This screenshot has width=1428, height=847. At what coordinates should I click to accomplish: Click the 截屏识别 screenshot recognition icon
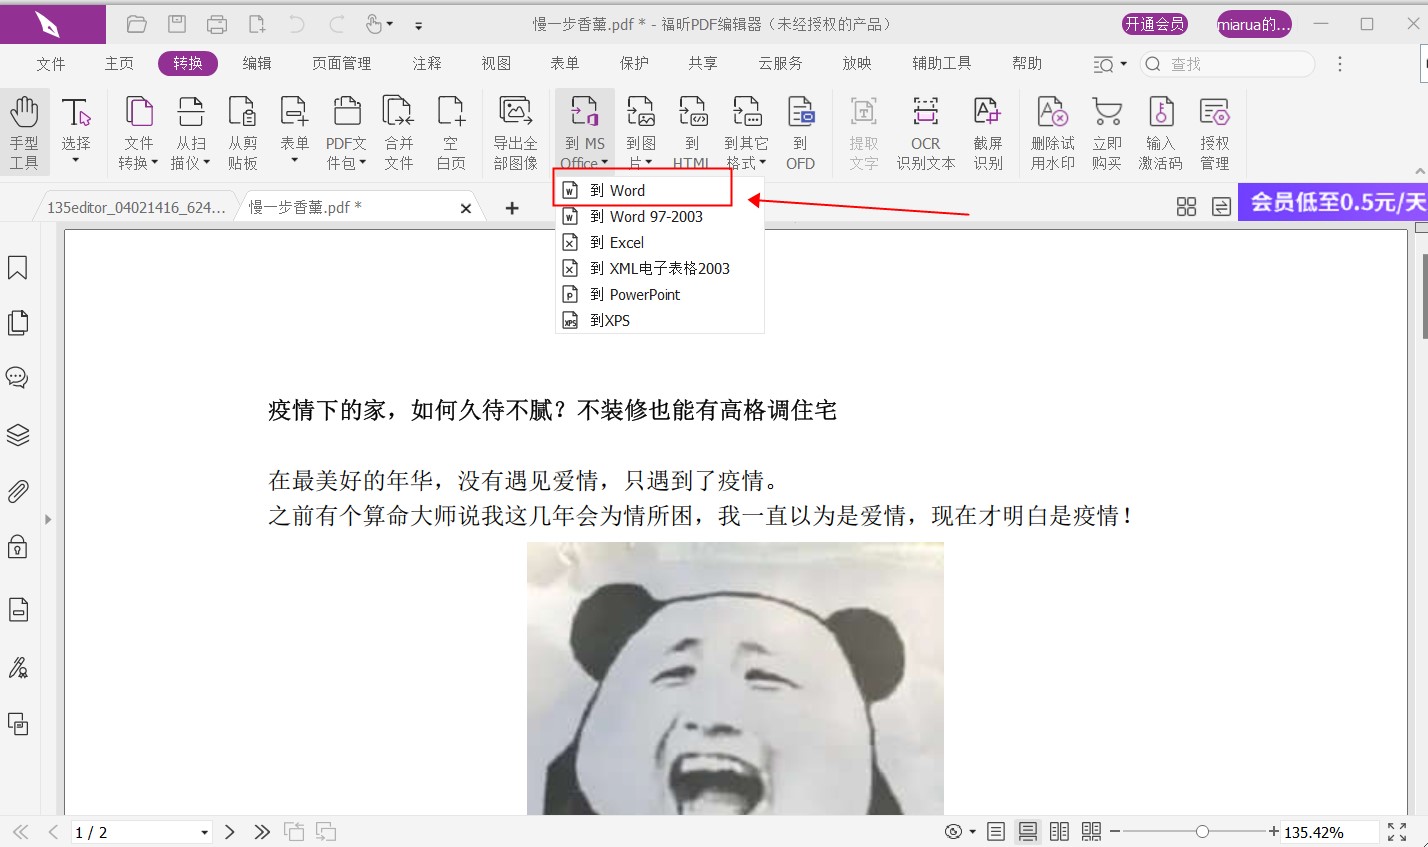[x=988, y=130]
